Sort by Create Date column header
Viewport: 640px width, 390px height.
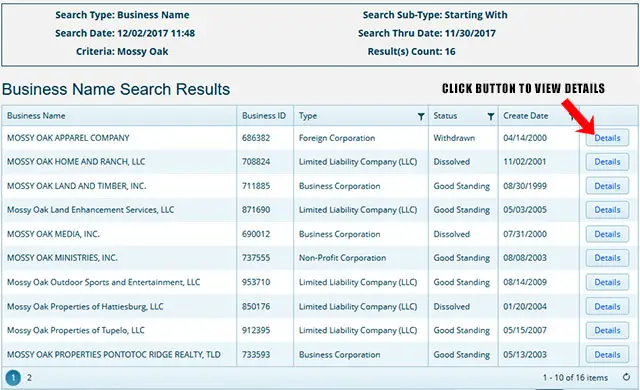tap(526, 116)
